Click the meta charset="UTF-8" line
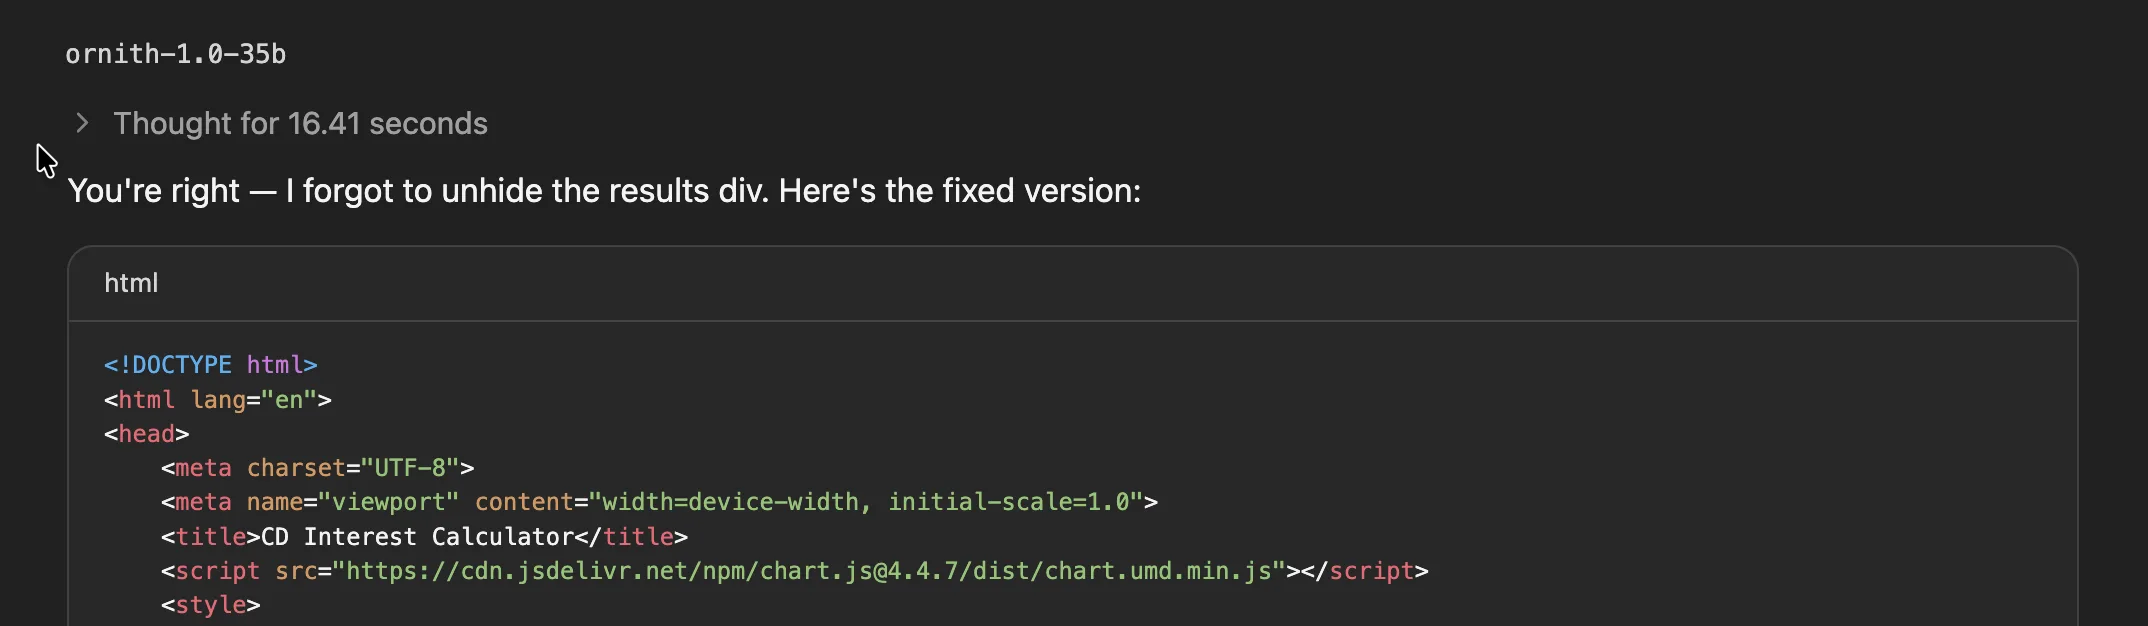Screen dimensions: 2148x626 318,468
